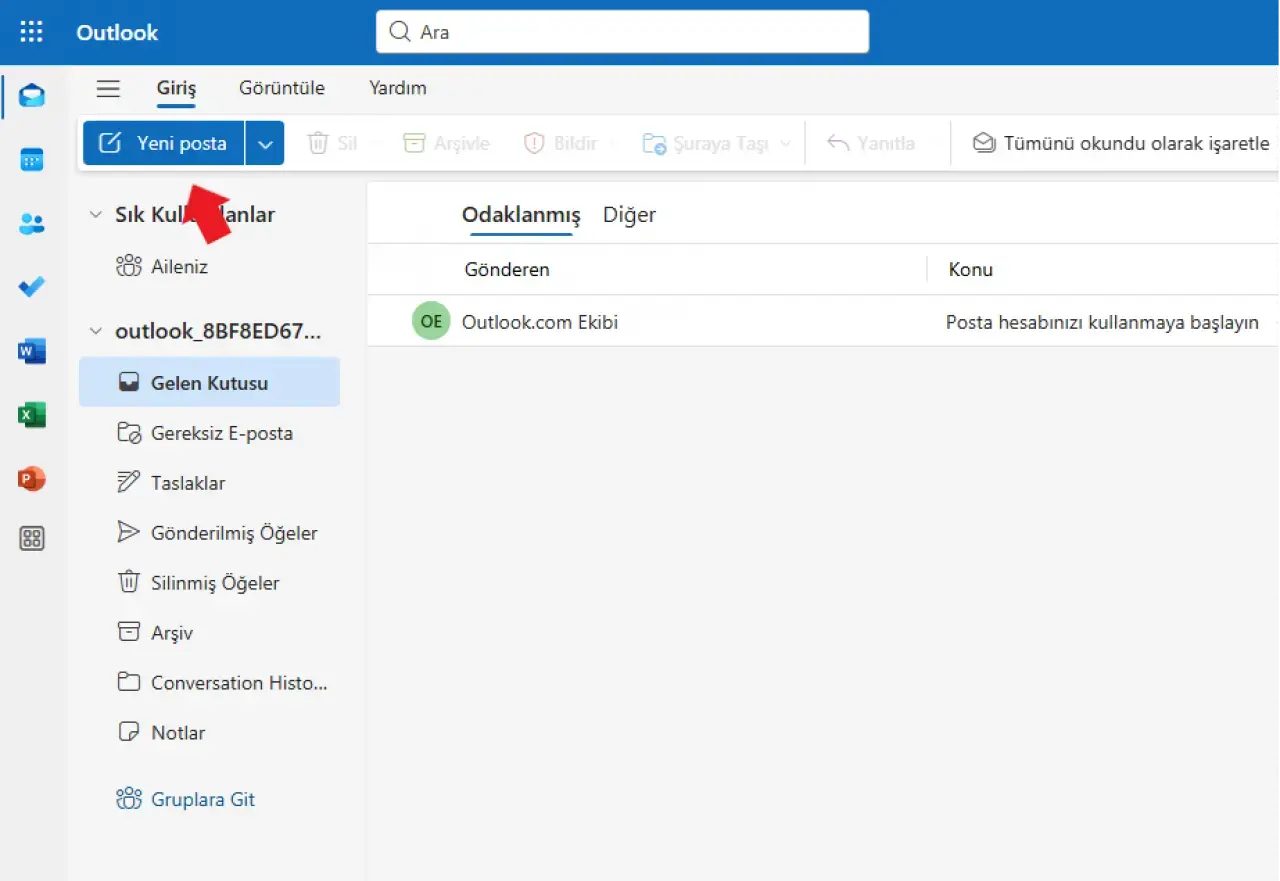Click the Yeni posta button
1280x881 pixels.
164,144
